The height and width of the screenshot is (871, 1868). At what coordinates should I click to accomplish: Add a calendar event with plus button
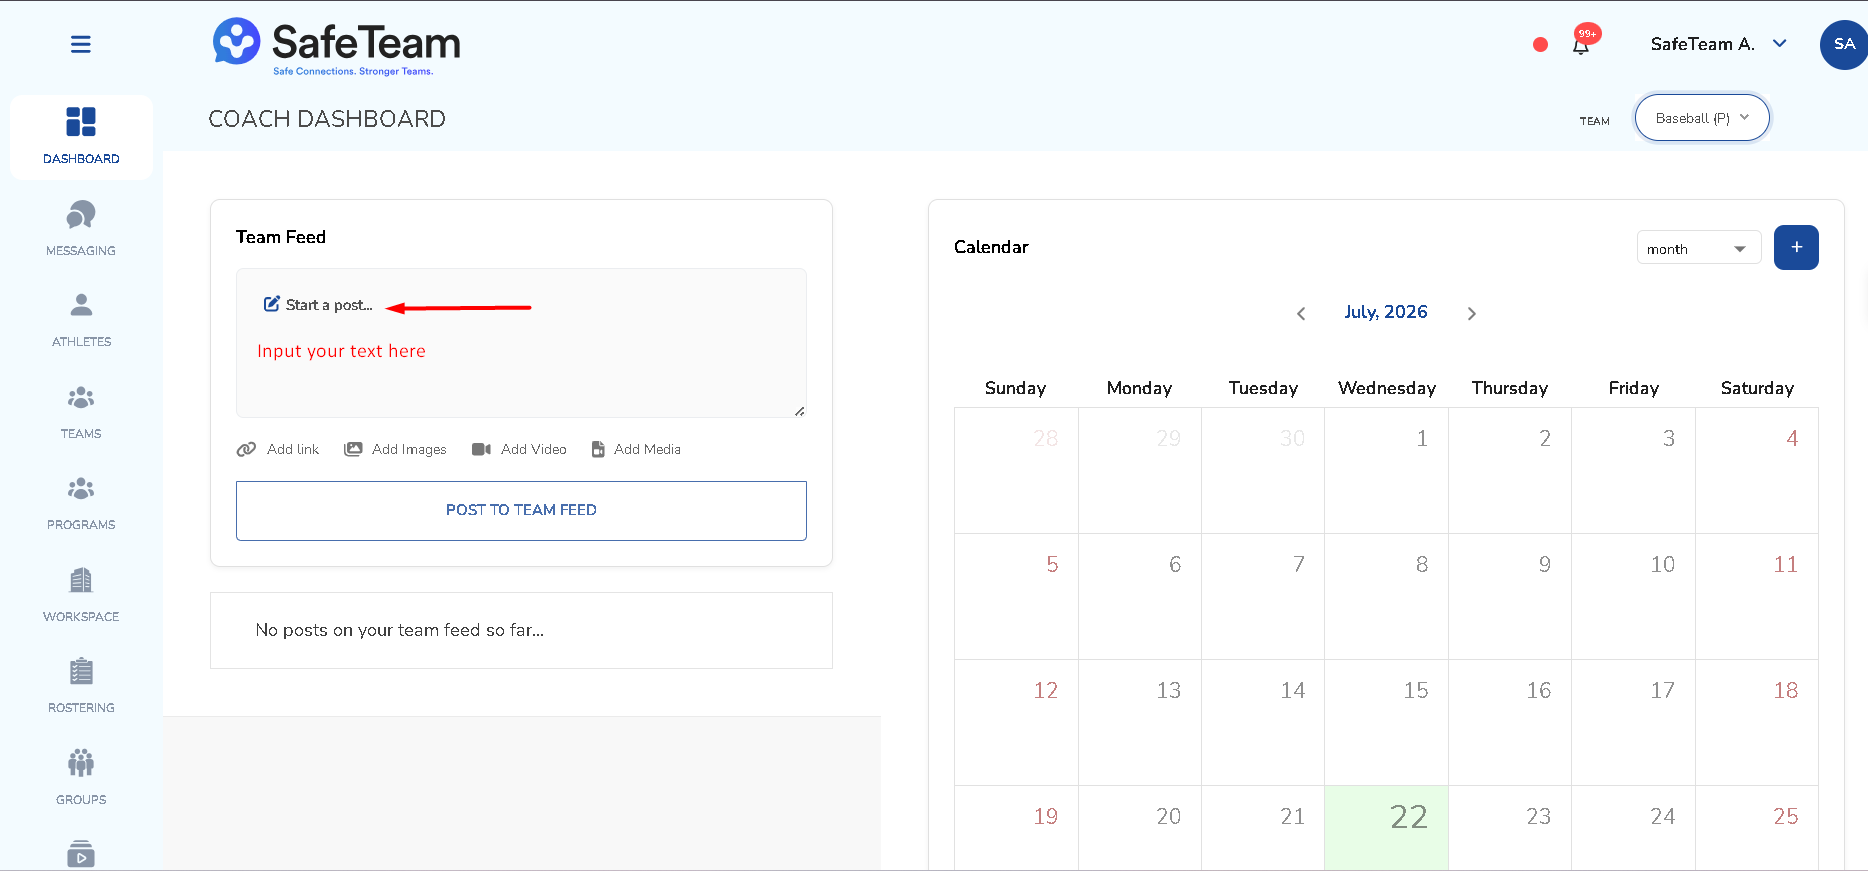[x=1796, y=247]
